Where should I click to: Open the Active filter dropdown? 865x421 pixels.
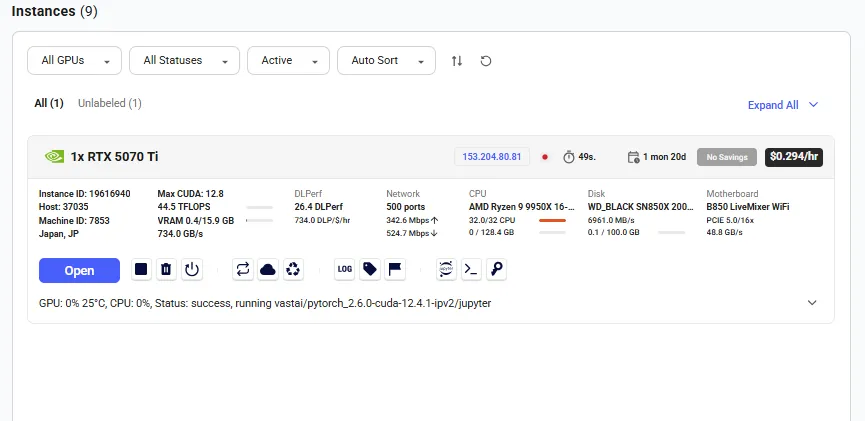289,61
